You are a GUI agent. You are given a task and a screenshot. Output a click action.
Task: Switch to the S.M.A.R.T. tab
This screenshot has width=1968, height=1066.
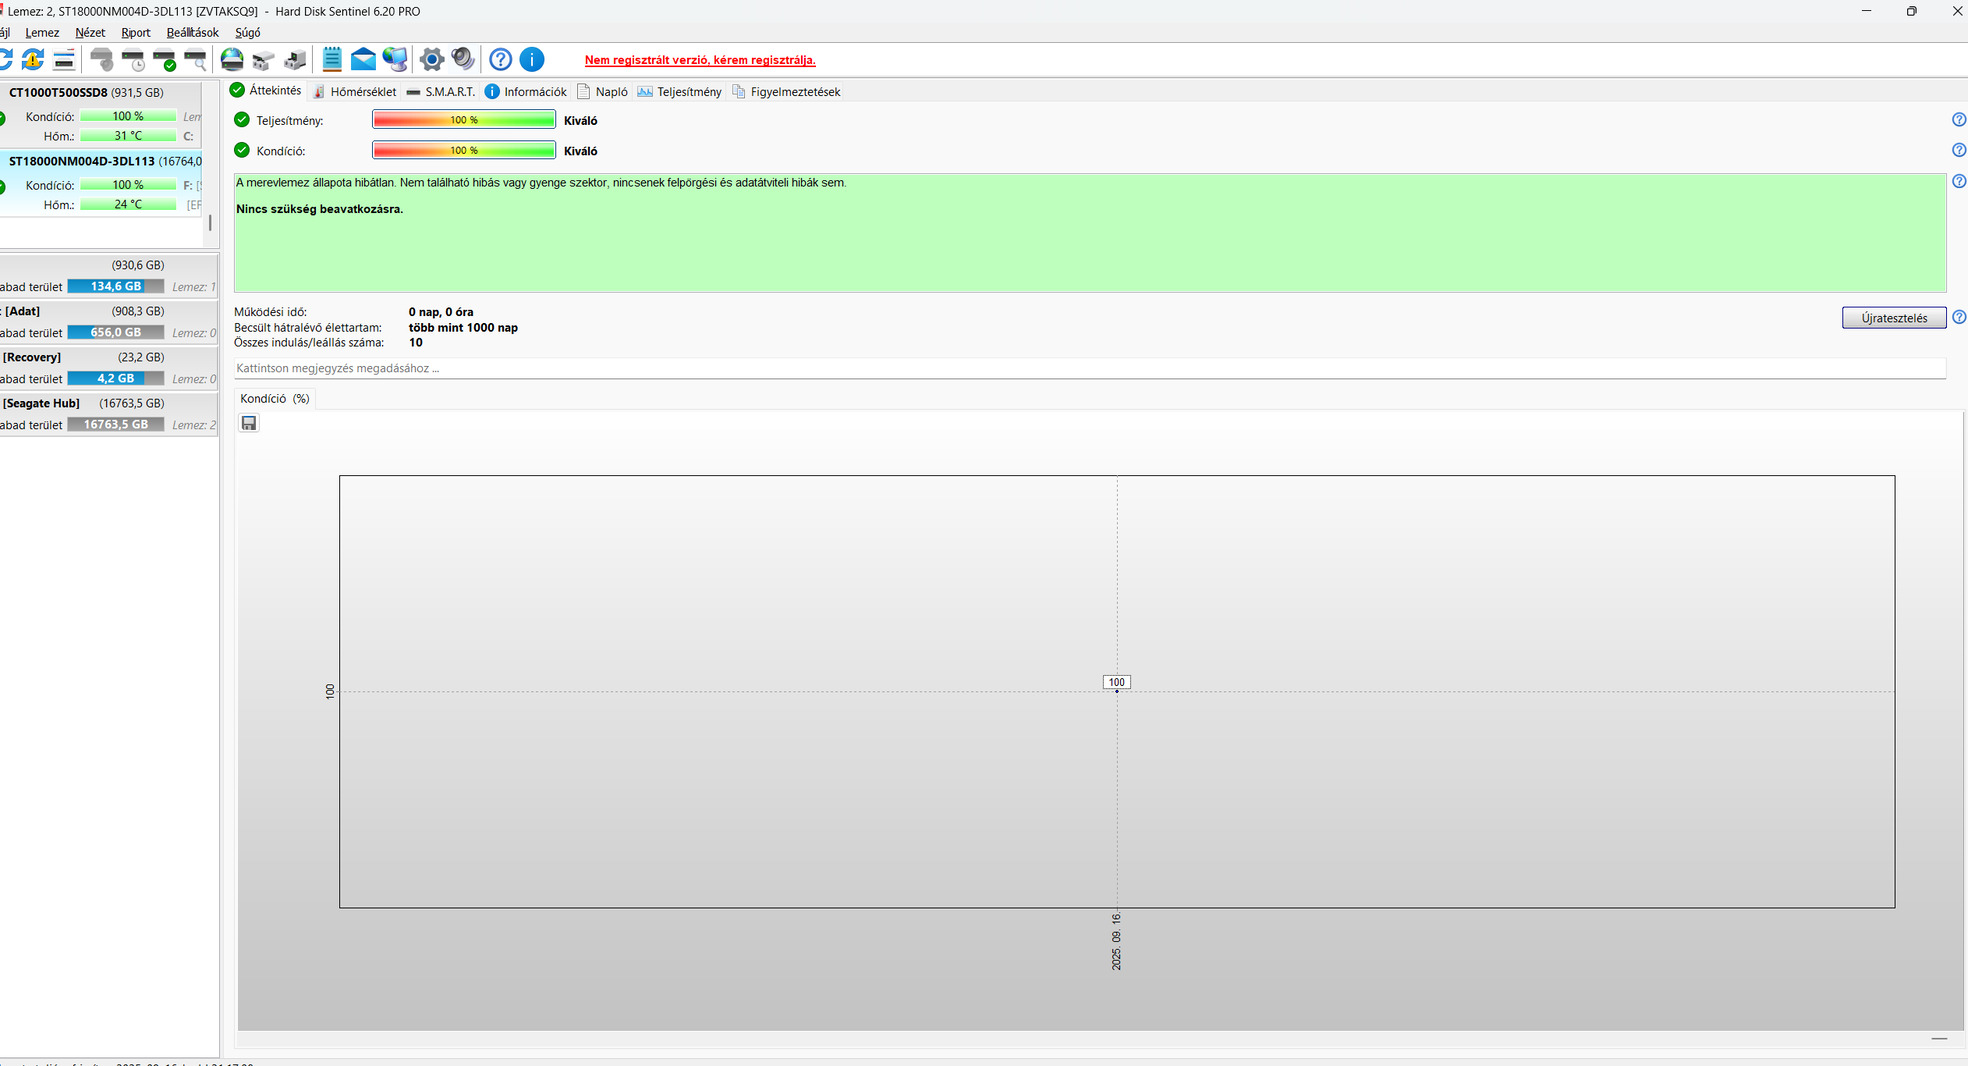coord(440,92)
